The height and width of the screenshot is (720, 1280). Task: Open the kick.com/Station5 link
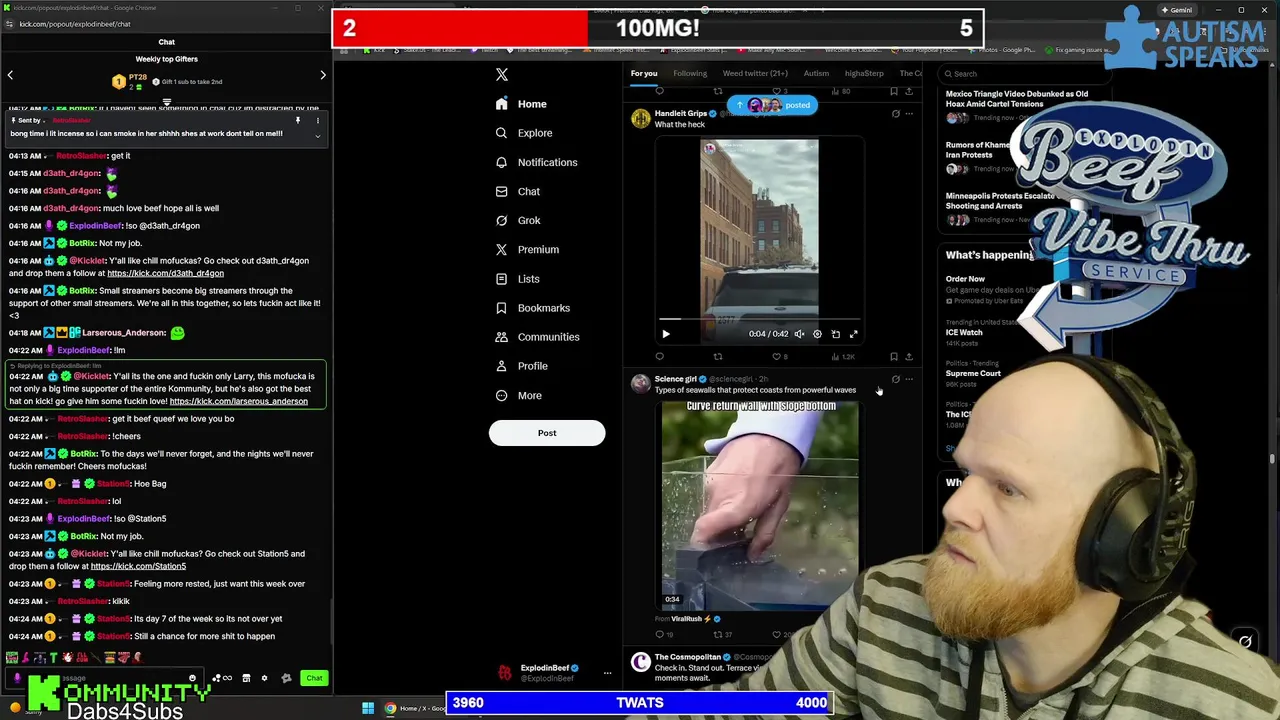point(138,566)
